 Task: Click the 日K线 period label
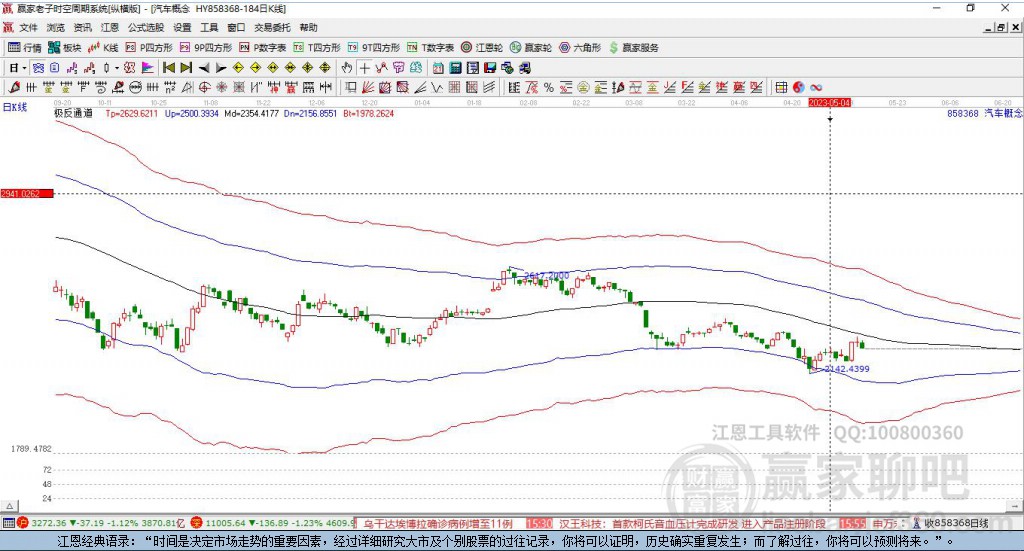[x=15, y=108]
